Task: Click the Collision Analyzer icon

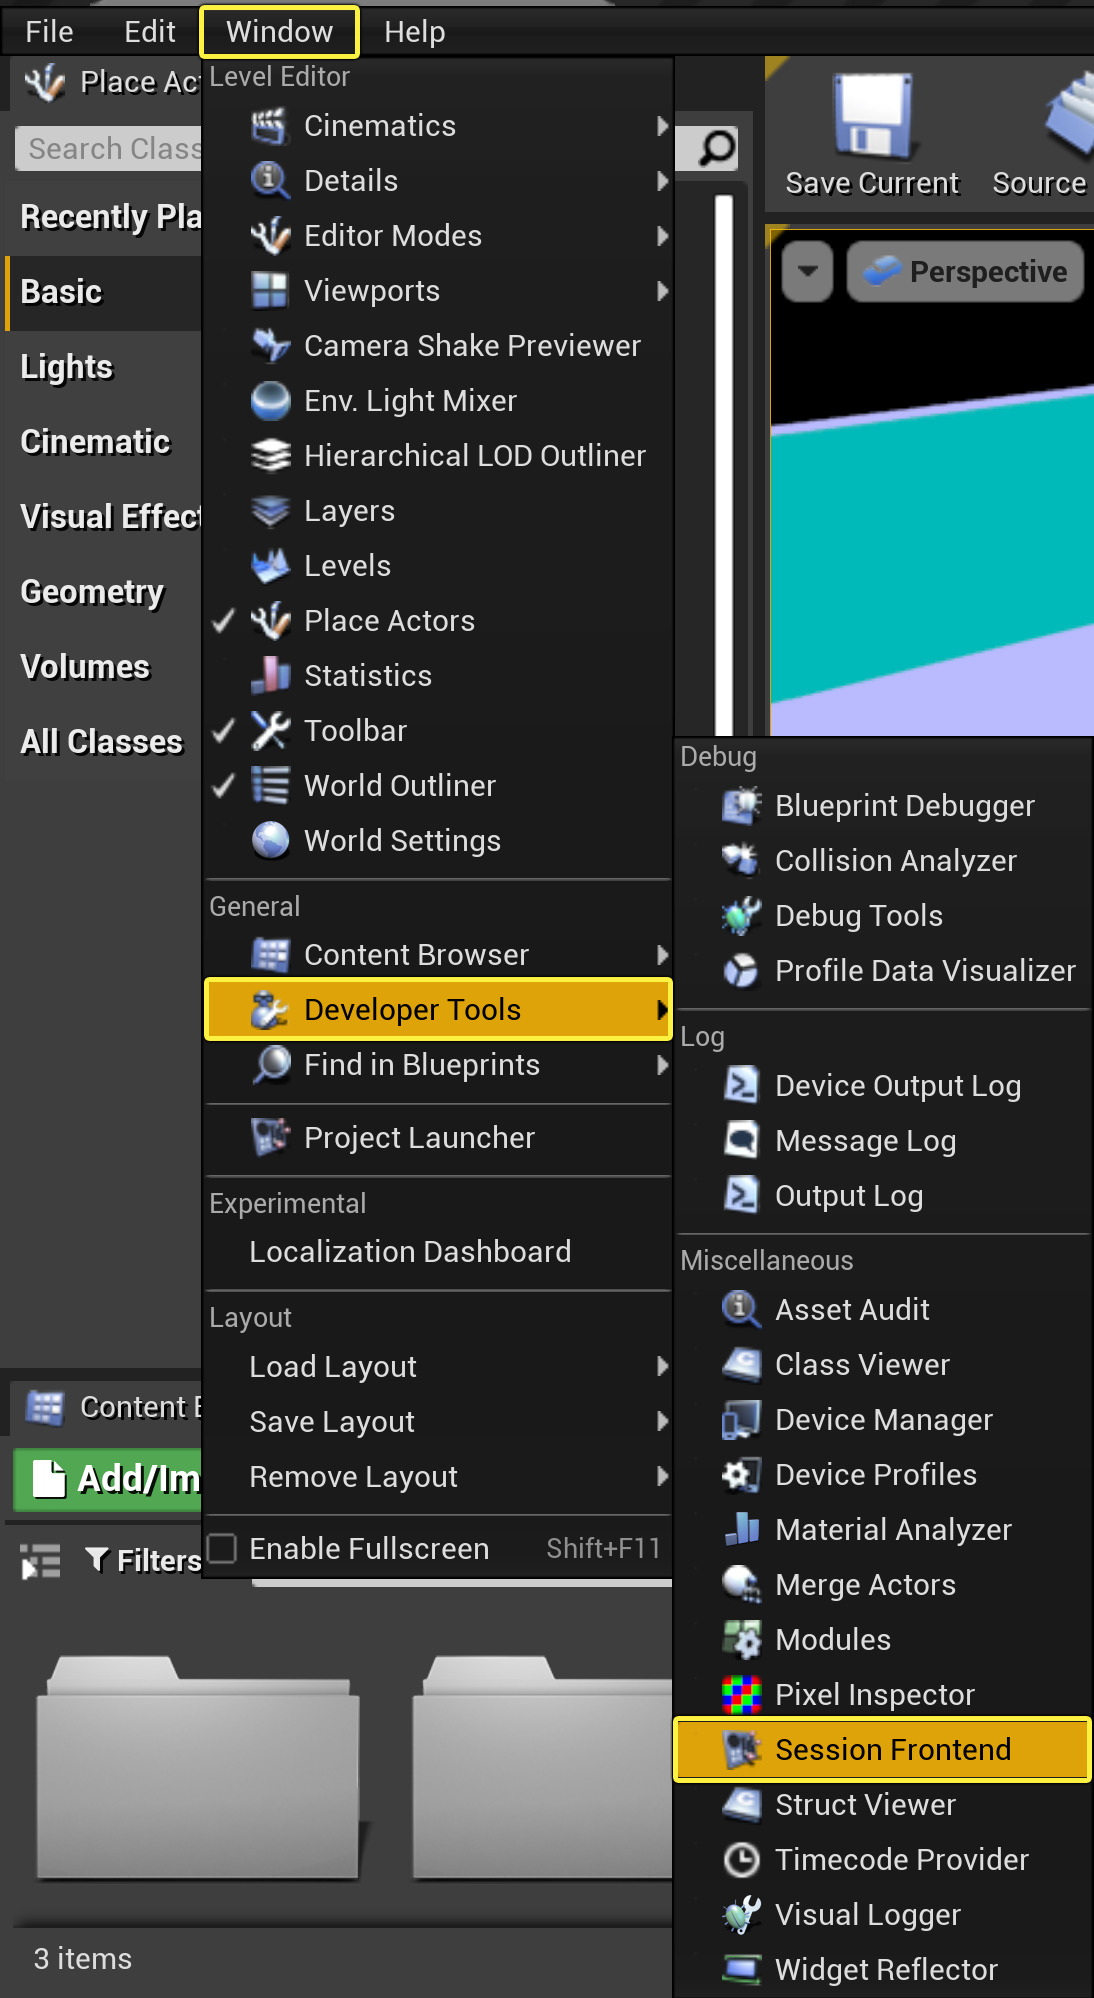Action: pos(741,861)
